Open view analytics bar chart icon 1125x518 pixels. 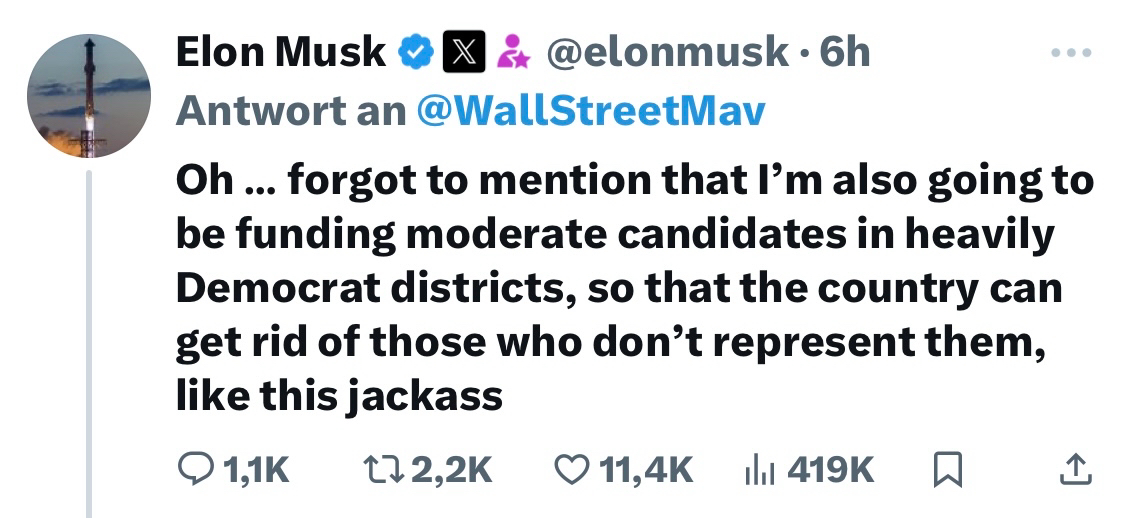coord(760,471)
